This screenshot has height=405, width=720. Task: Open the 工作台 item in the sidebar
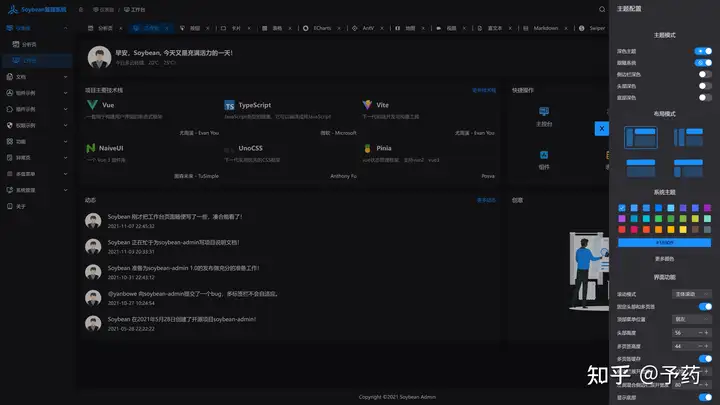point(36,61)
